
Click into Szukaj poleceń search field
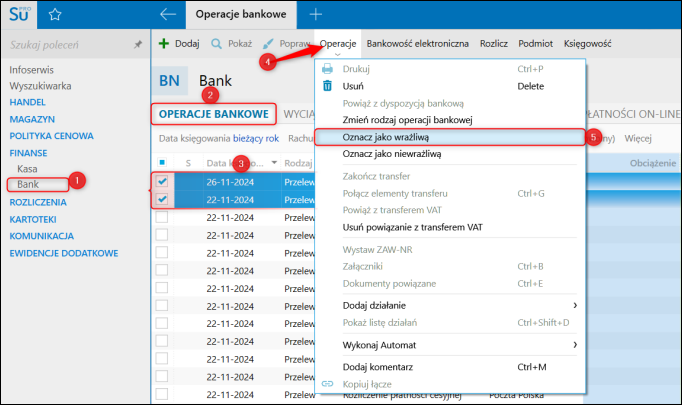(x=70, y=44)
